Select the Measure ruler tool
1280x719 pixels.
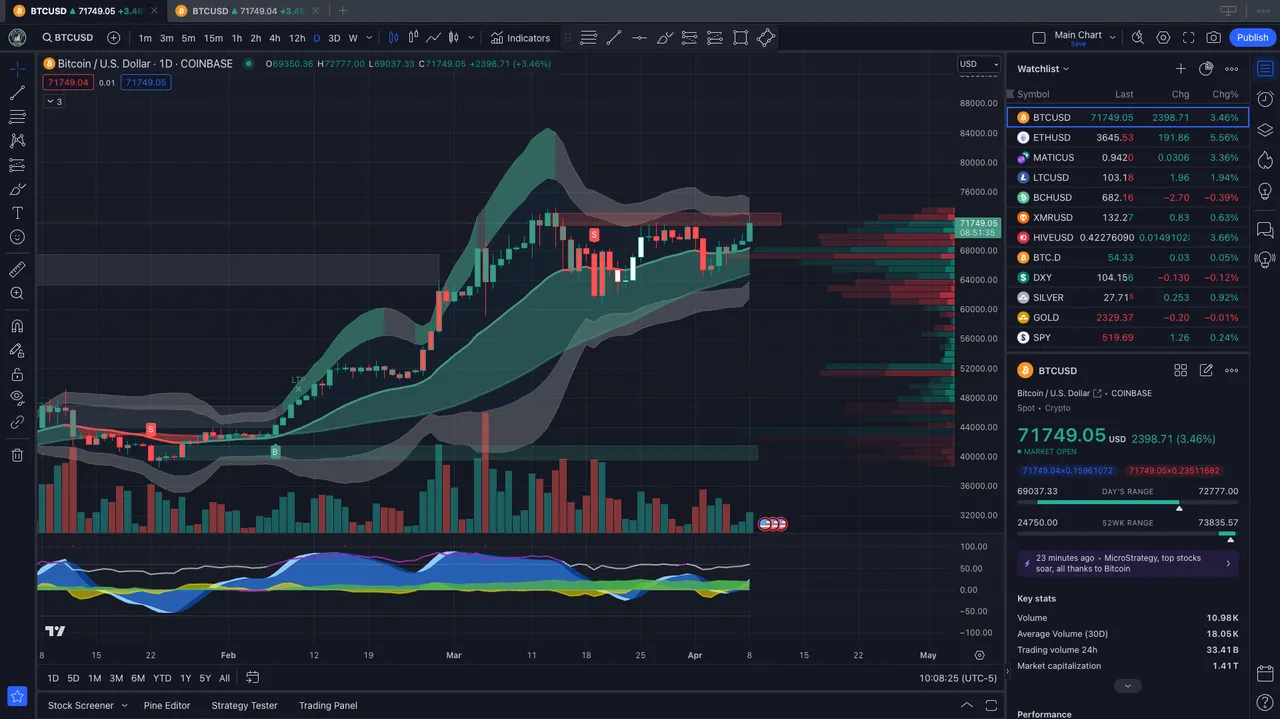click(x=17, y=269)
